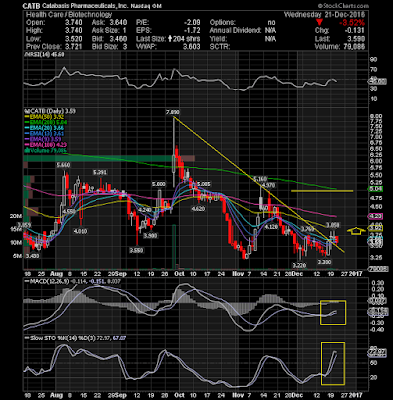The height and width of the screenshot is (400, 393).
Task: Select the CATB ticker symbol in header
Action: [30, 6]
